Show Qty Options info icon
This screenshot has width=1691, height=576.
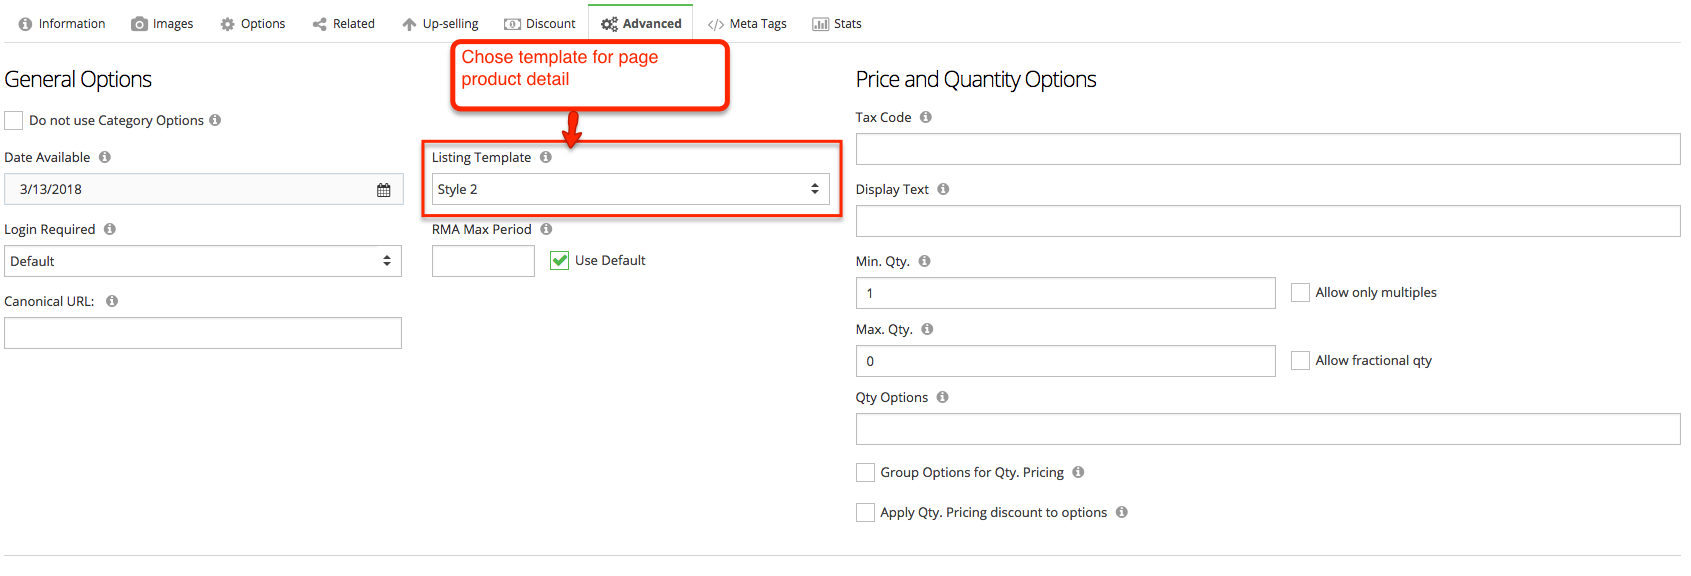click(x=942, y=397)
